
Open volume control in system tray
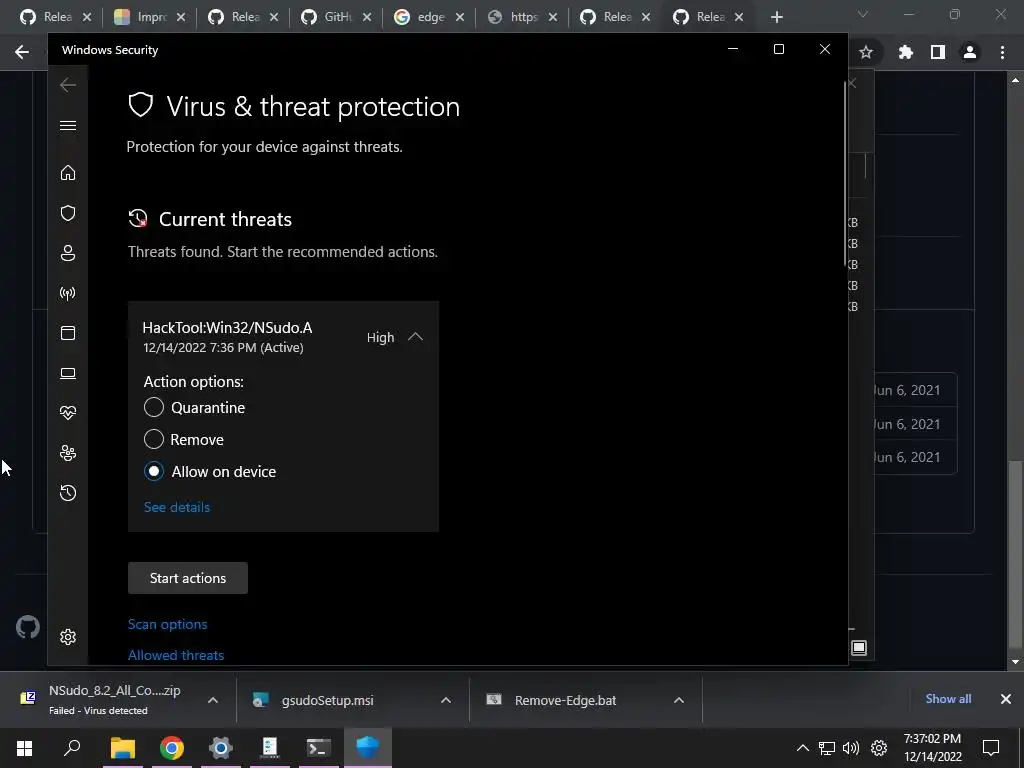(851, 748)
